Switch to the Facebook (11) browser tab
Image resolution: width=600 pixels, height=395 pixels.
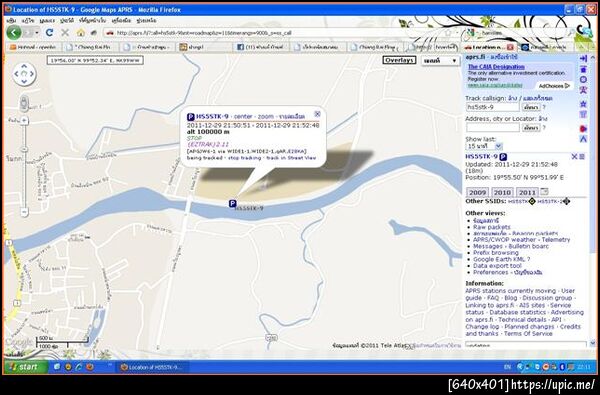261,47
